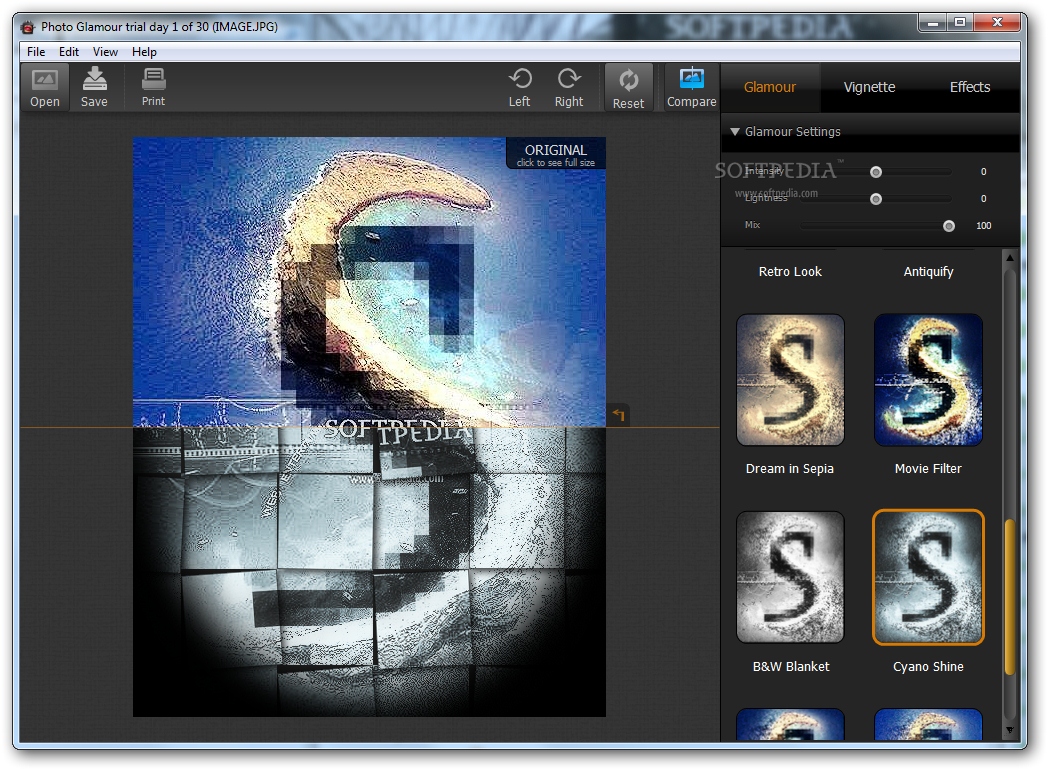Click the Intensity value 0
This screenshot has height=770, width=1048.
click(983, 172)
